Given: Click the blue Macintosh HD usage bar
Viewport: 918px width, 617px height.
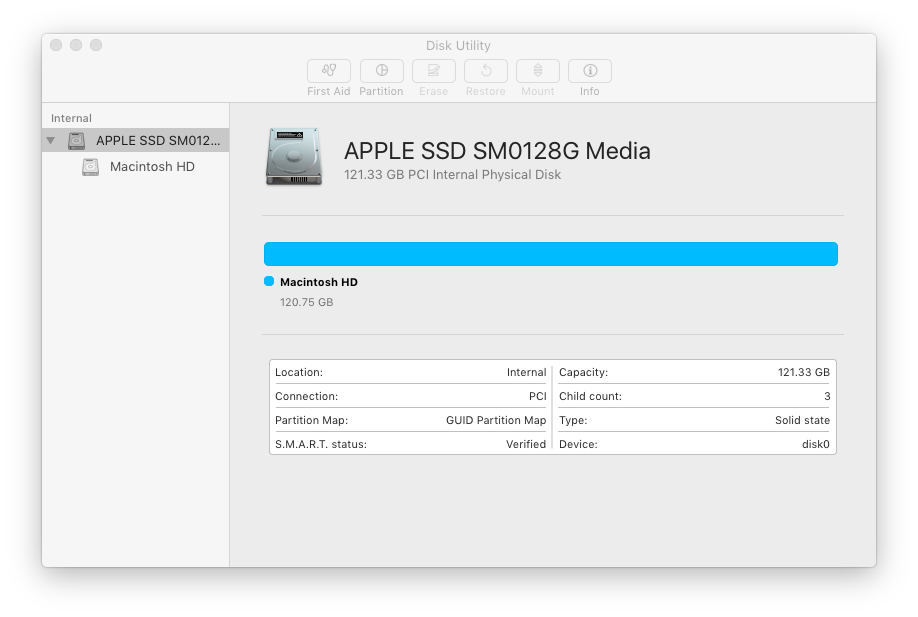Looking at the screenshot, I should (x=551, y=254).
